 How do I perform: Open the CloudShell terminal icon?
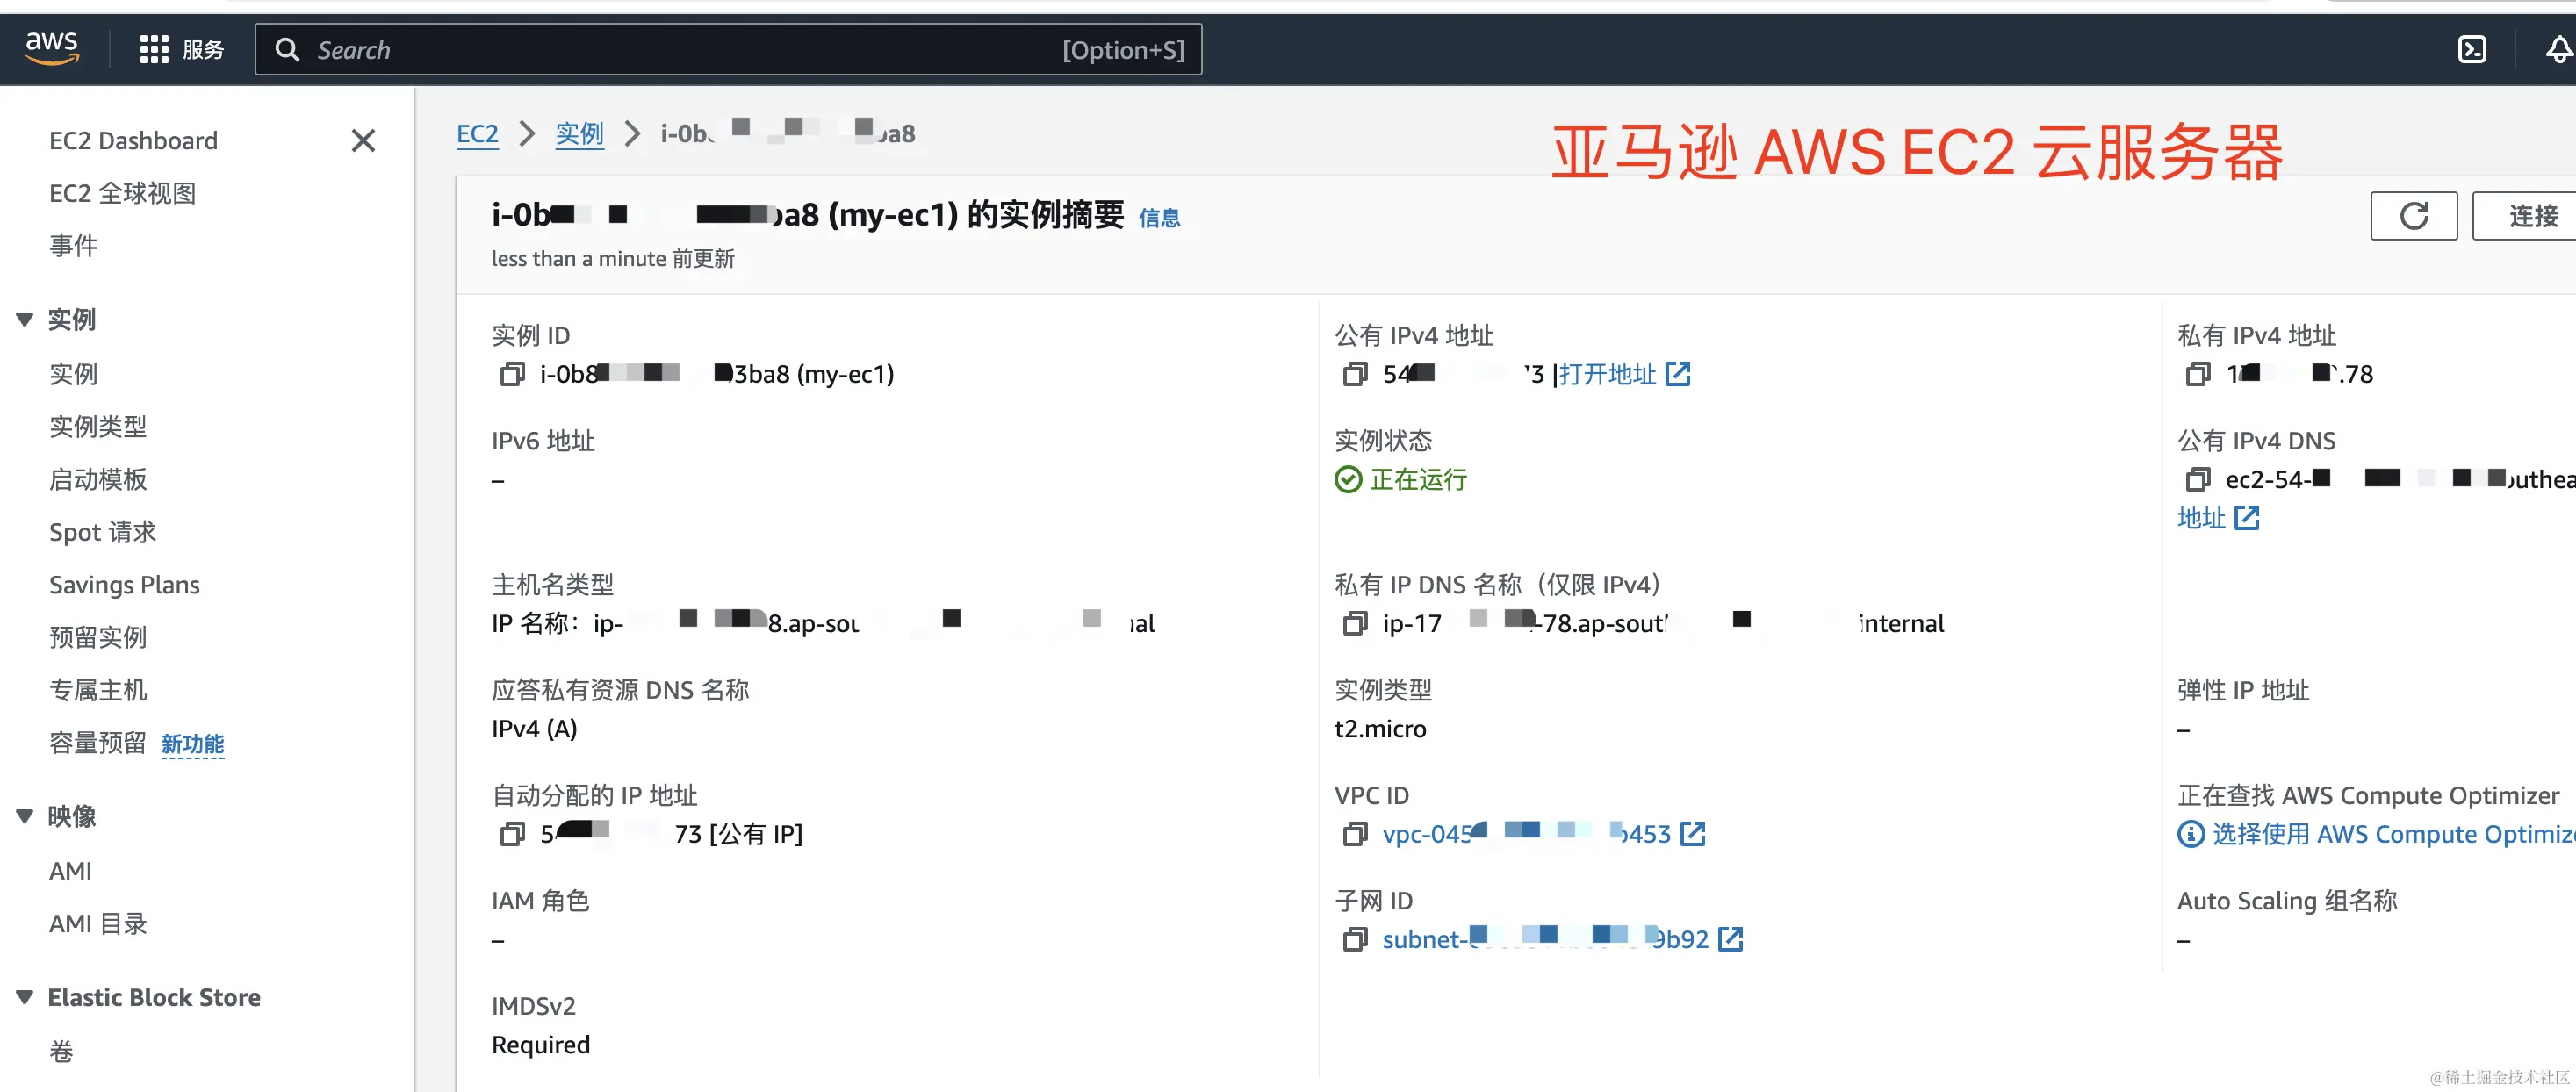(x=2471, y=49)
